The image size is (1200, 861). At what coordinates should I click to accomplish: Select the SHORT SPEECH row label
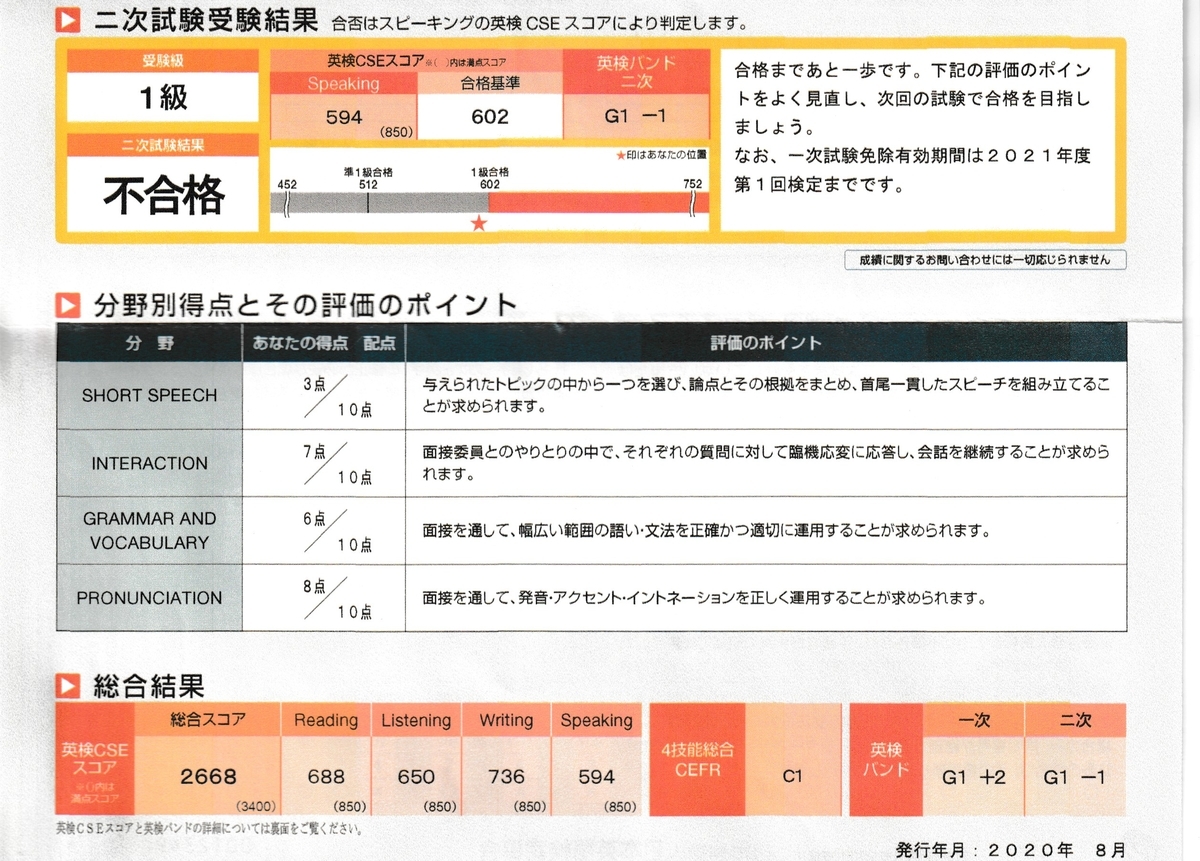[149, 395]
